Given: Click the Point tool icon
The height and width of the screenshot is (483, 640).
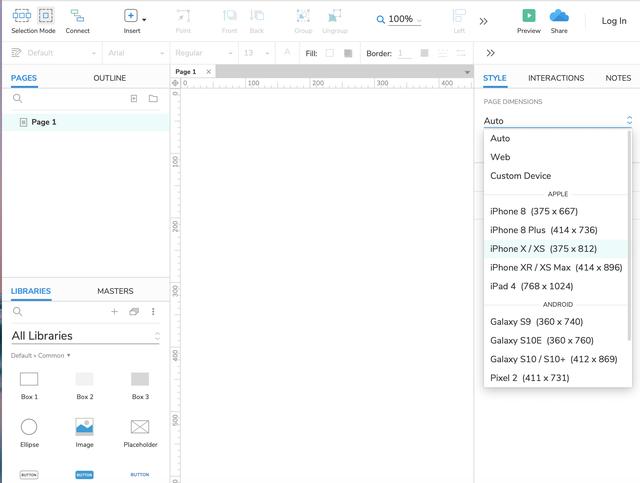Looking at the screenshot, I should click(x=183, y=16).
